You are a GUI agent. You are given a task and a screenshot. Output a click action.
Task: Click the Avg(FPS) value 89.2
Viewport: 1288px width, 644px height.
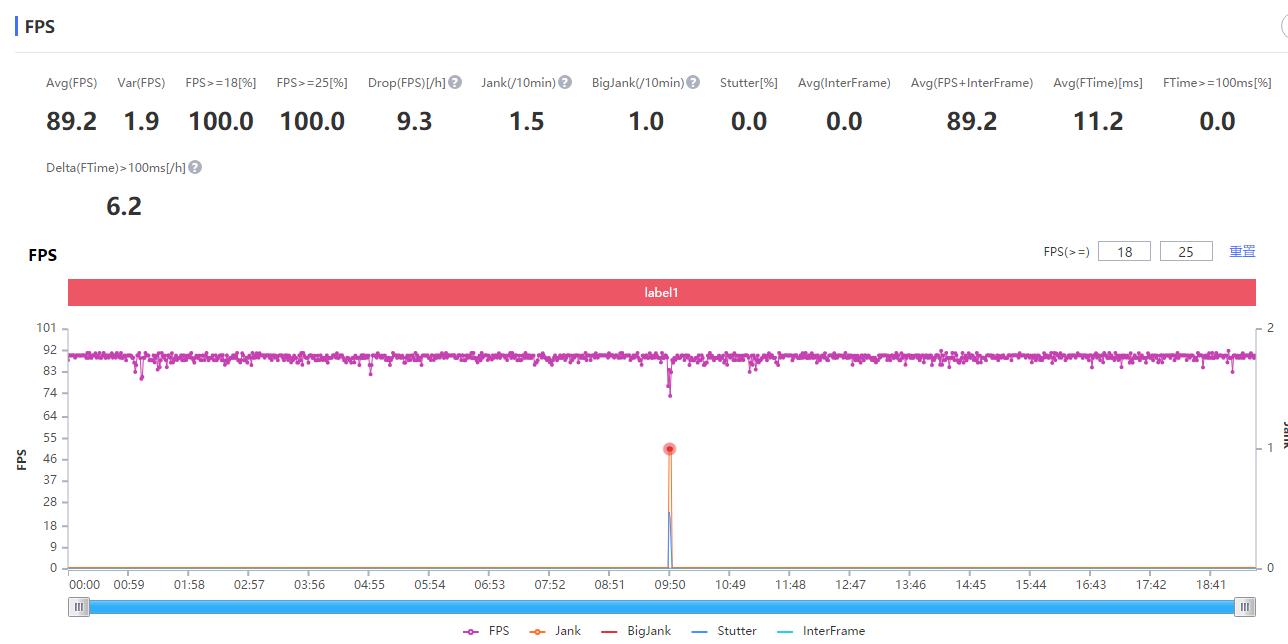(72, 122)
